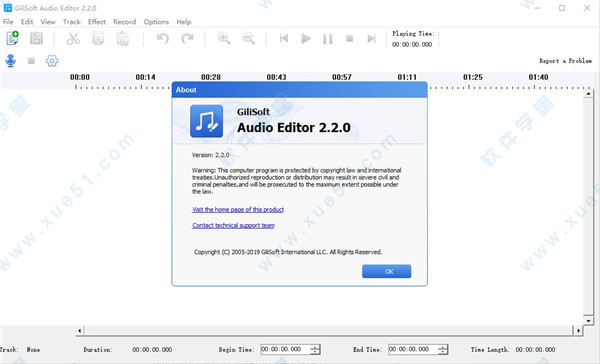Open Contact technical support team link

[233, 225]
